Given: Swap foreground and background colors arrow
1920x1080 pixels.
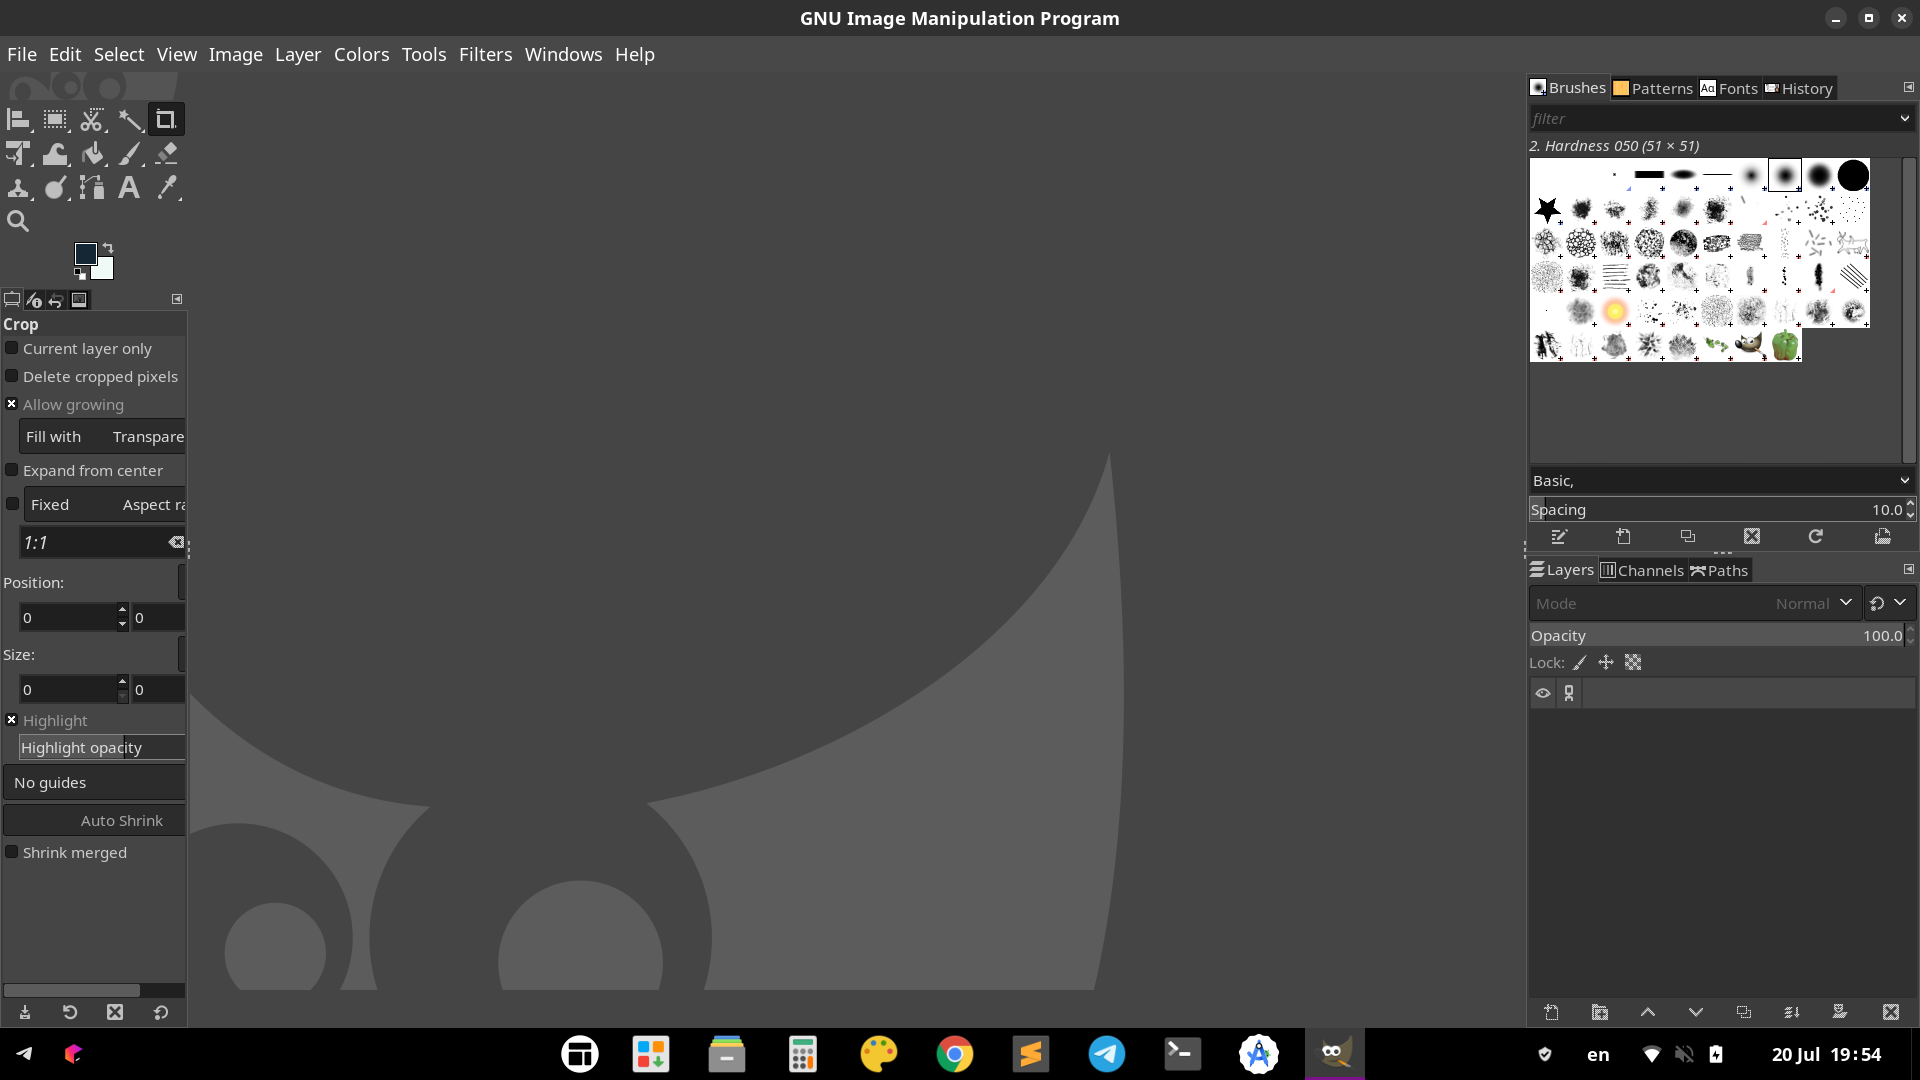Looking at the screenshot, I should (108, 247).
